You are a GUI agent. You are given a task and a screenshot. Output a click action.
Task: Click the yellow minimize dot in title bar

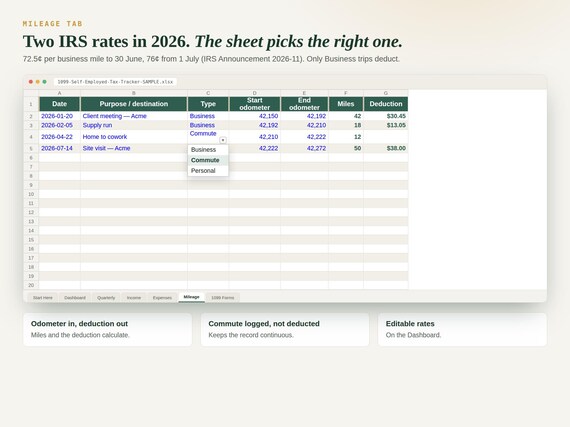point(37,82)
